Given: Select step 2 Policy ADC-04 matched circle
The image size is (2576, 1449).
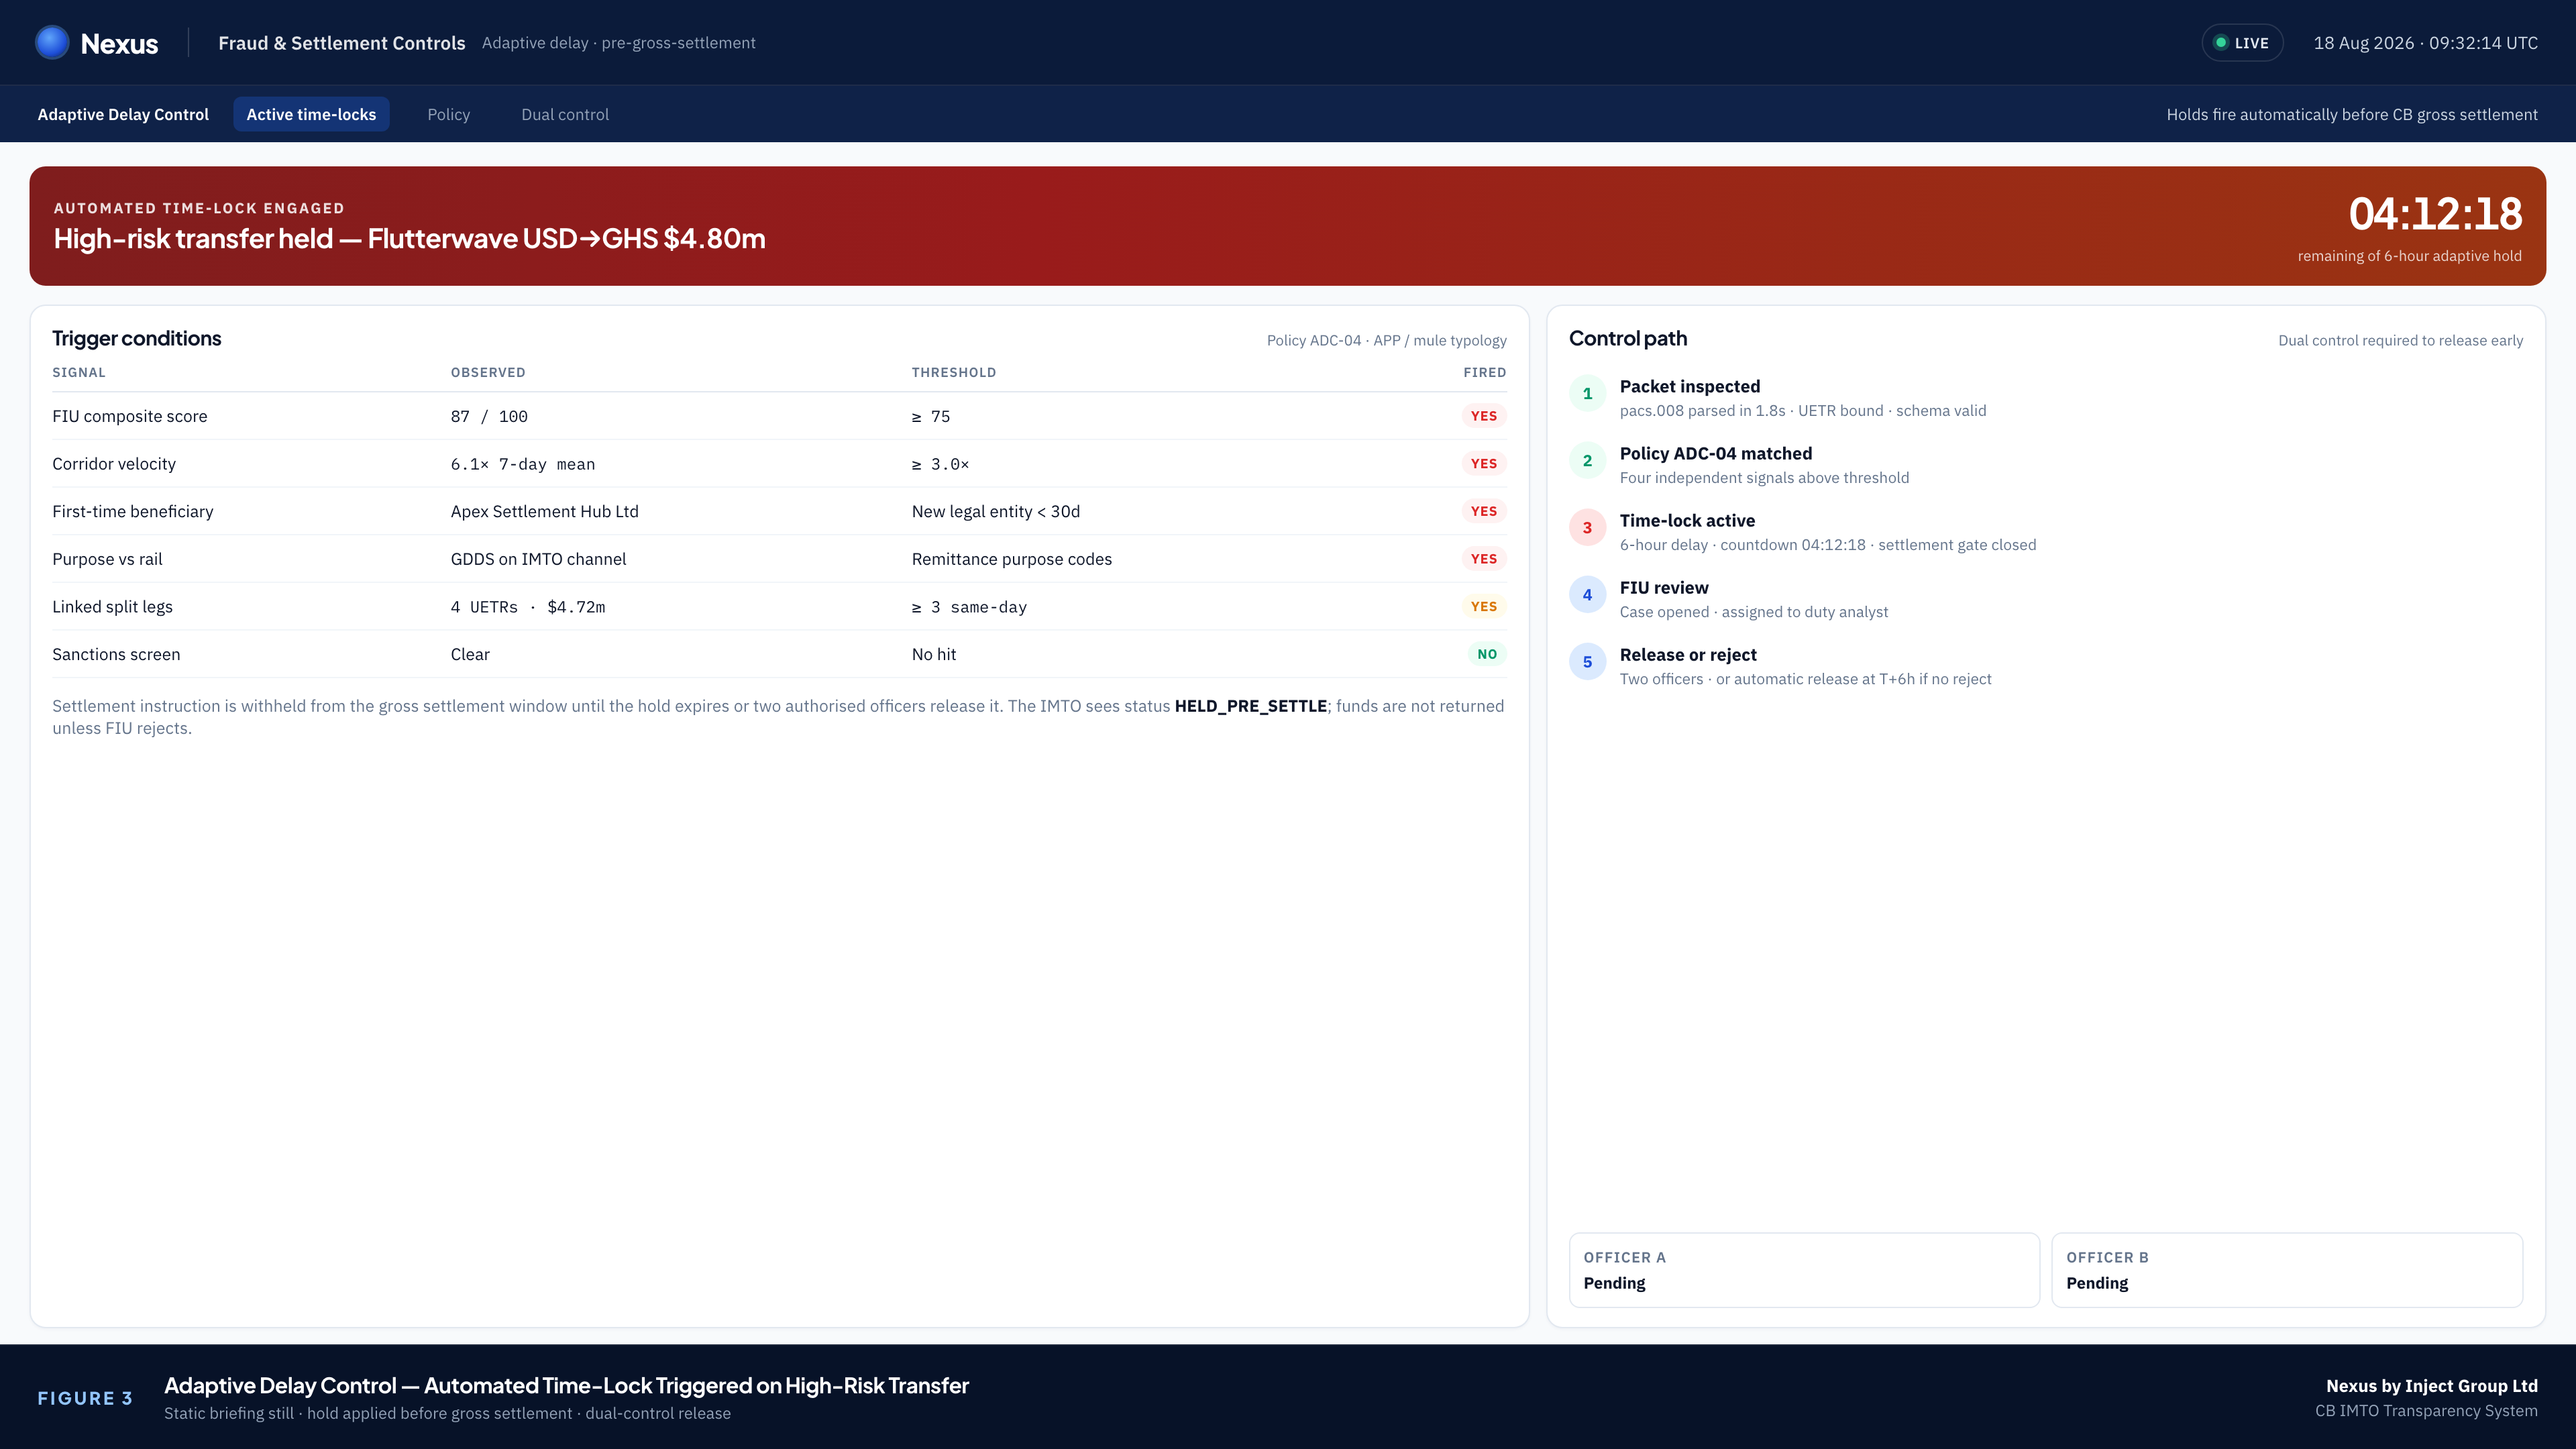Looking at the screenshot, I should [x=1587, y=461].
